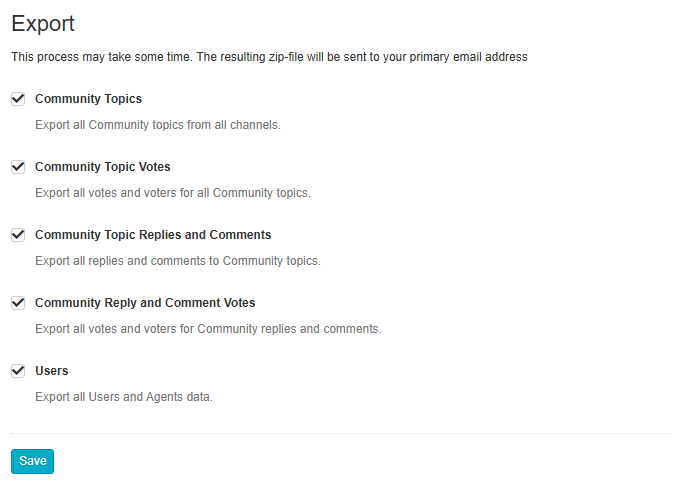The image size is (683, 484).
Task: Click the "Community Topic Replies and Comments" label text
Action: click(x=153, y=235)
